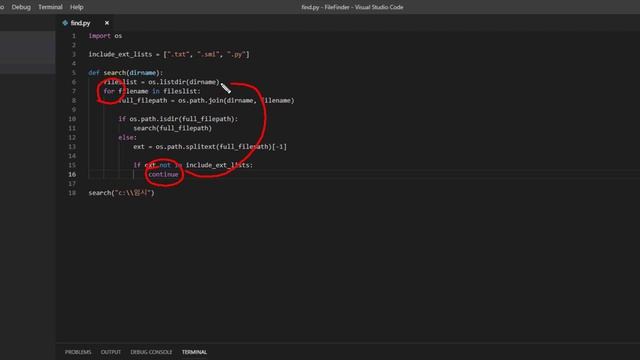Viewport: 640px width, 360px height.
Task: Click 'search(full_filepath)' on line 11
Action: pyautogui.click(x=173, y=128)
